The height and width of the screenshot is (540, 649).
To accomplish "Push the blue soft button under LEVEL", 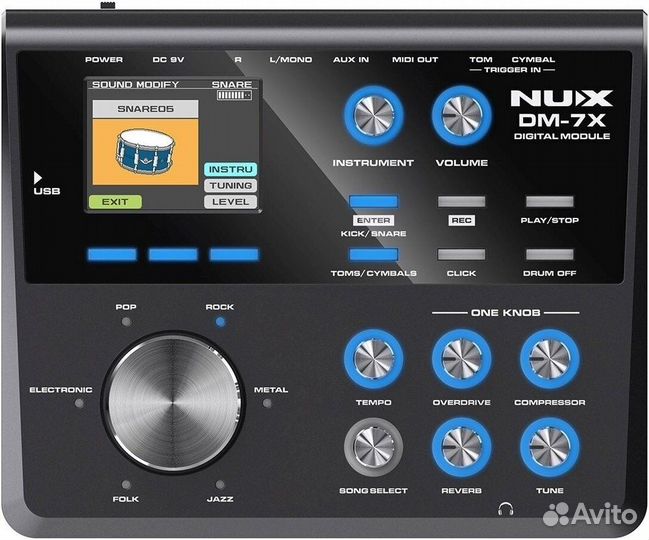I will click(234, 254).
